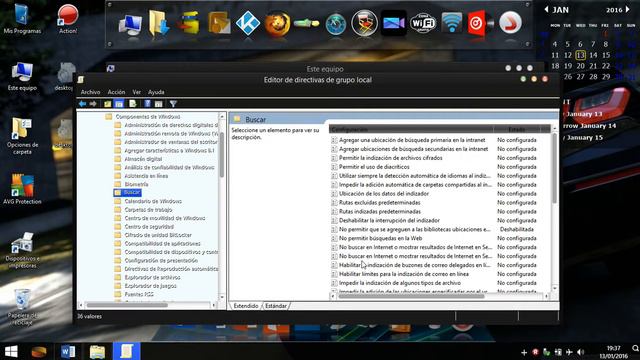The height and width of the screenshot is (360, 640).
Task: Open the Action! desktop shortcut
Action: pyautogui.click(x=68, y=18)
